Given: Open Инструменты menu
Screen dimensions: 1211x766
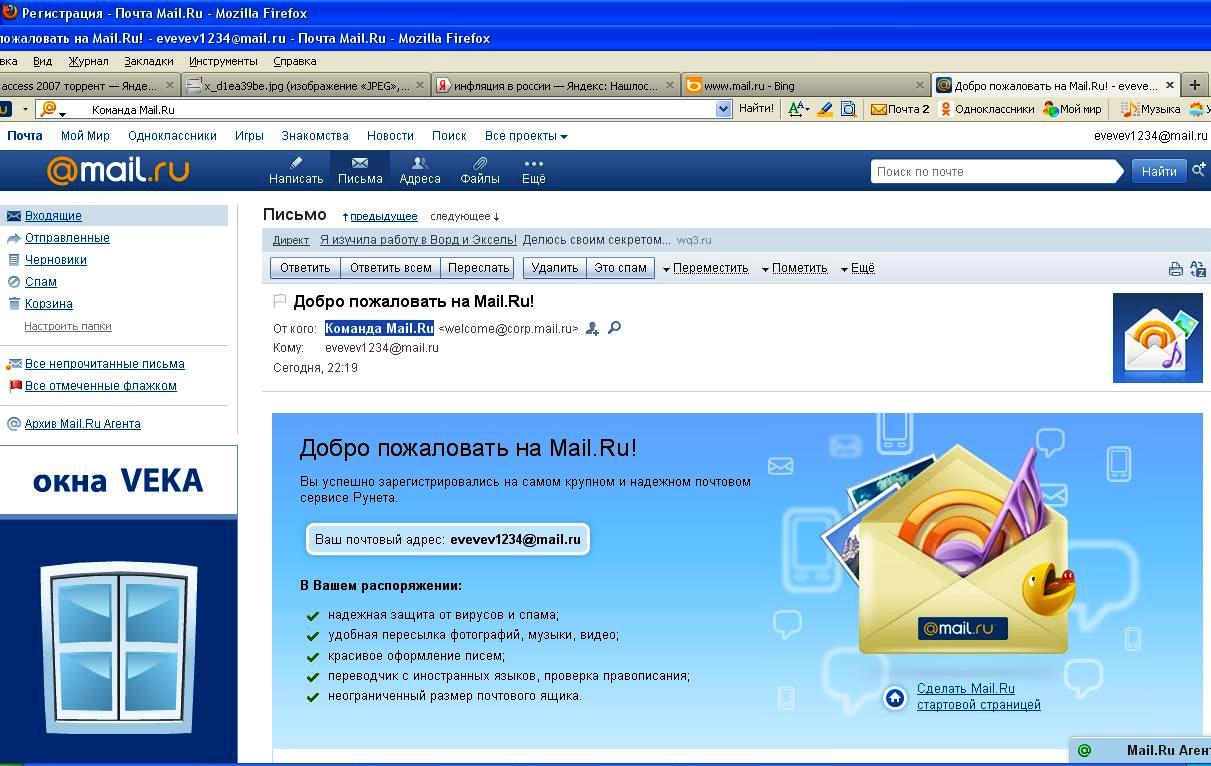Looking at the screenshot, I should pyautogui.click(x=223, y=61).
